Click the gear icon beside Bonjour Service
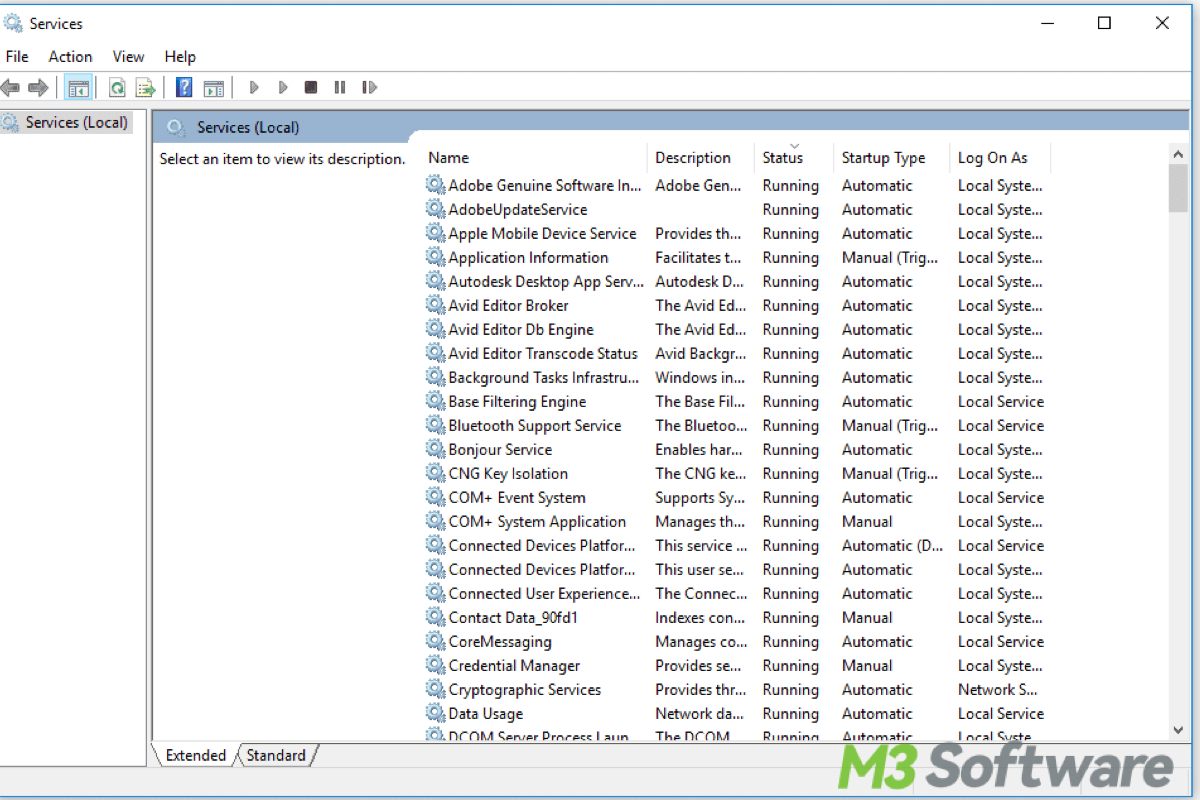Image resolution: width=1200 pixels, height=800 pixels. coord(435,449)
